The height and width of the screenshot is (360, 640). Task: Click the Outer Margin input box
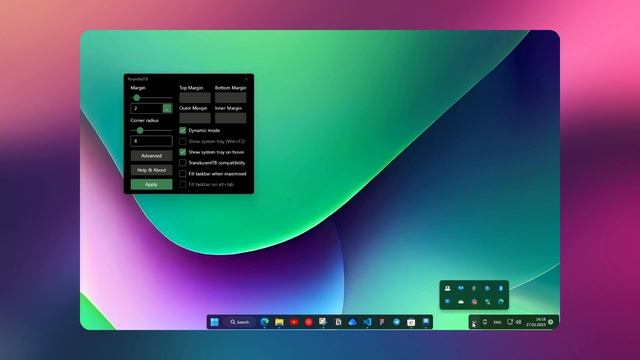(195, 118)
